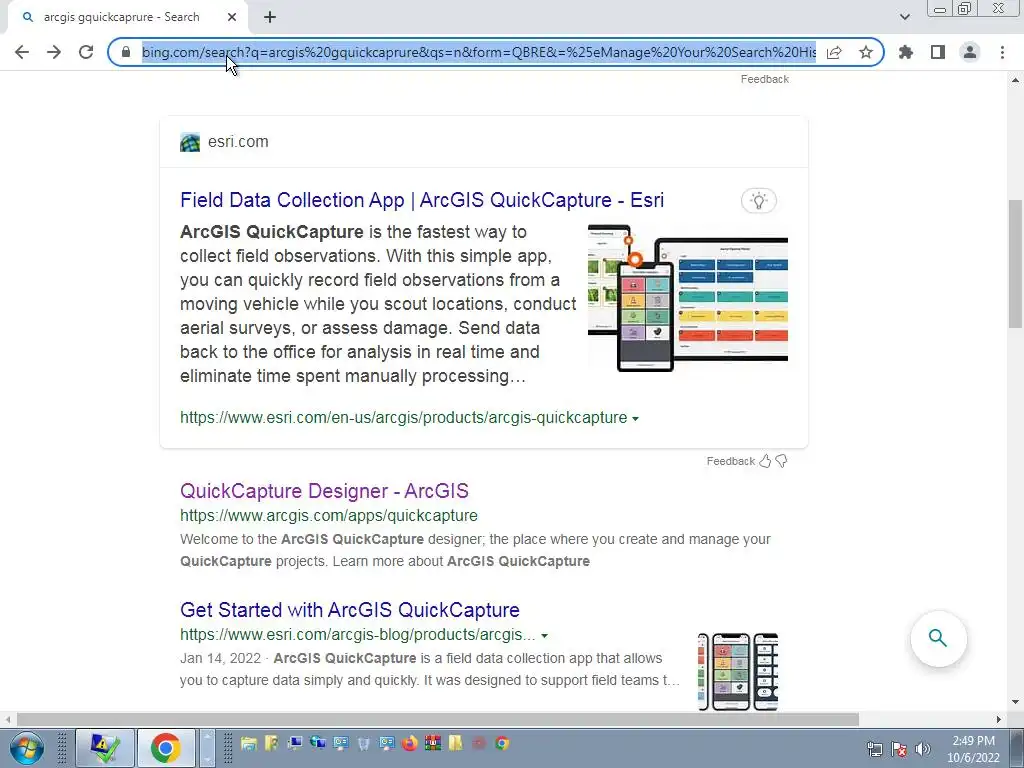1024x768 pixels.
Task: Open the clock showing 2:49 PM
Action: click(973, 749)
